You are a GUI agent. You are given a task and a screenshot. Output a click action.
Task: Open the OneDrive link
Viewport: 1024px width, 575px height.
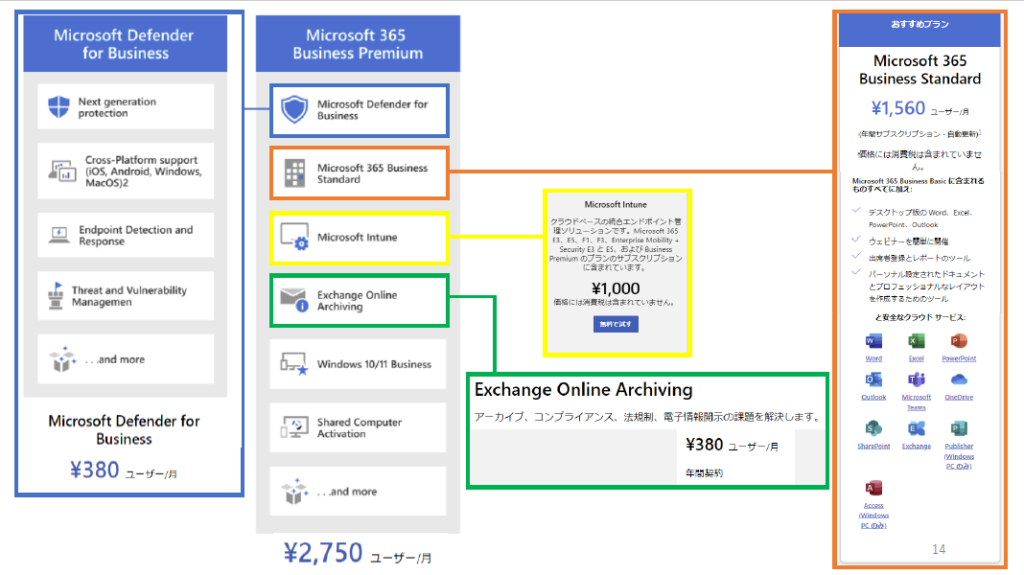(x=959, y=397)
